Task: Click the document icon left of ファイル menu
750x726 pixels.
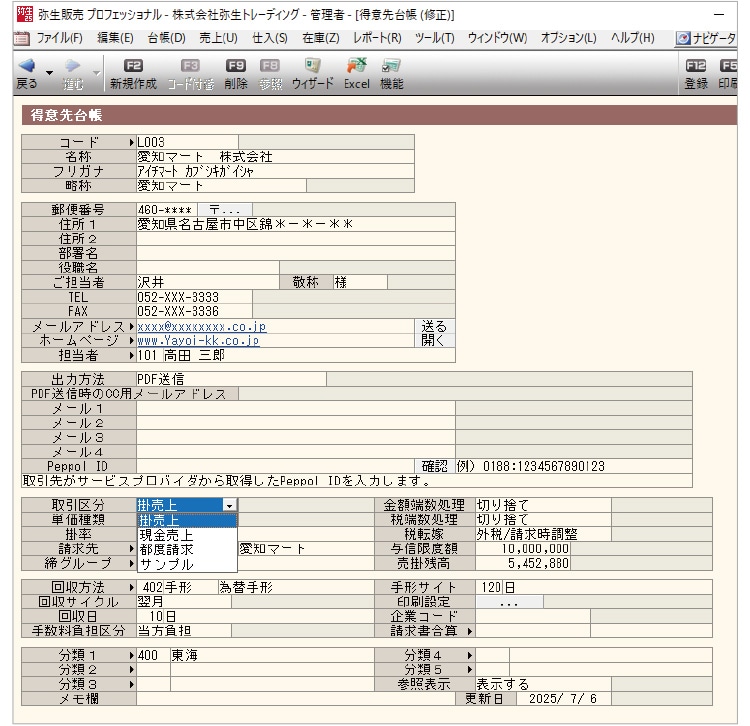Action: pyautogui.click(x=21, y=38)
